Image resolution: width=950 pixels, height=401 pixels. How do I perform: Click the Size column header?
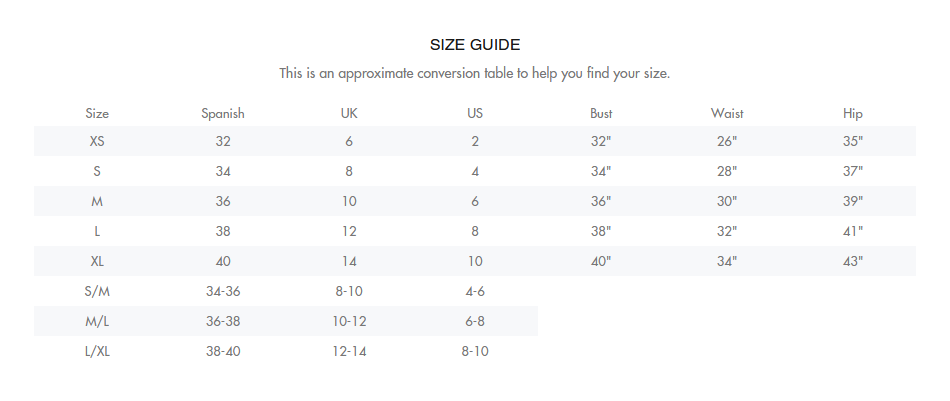click(x=97, y=113)
